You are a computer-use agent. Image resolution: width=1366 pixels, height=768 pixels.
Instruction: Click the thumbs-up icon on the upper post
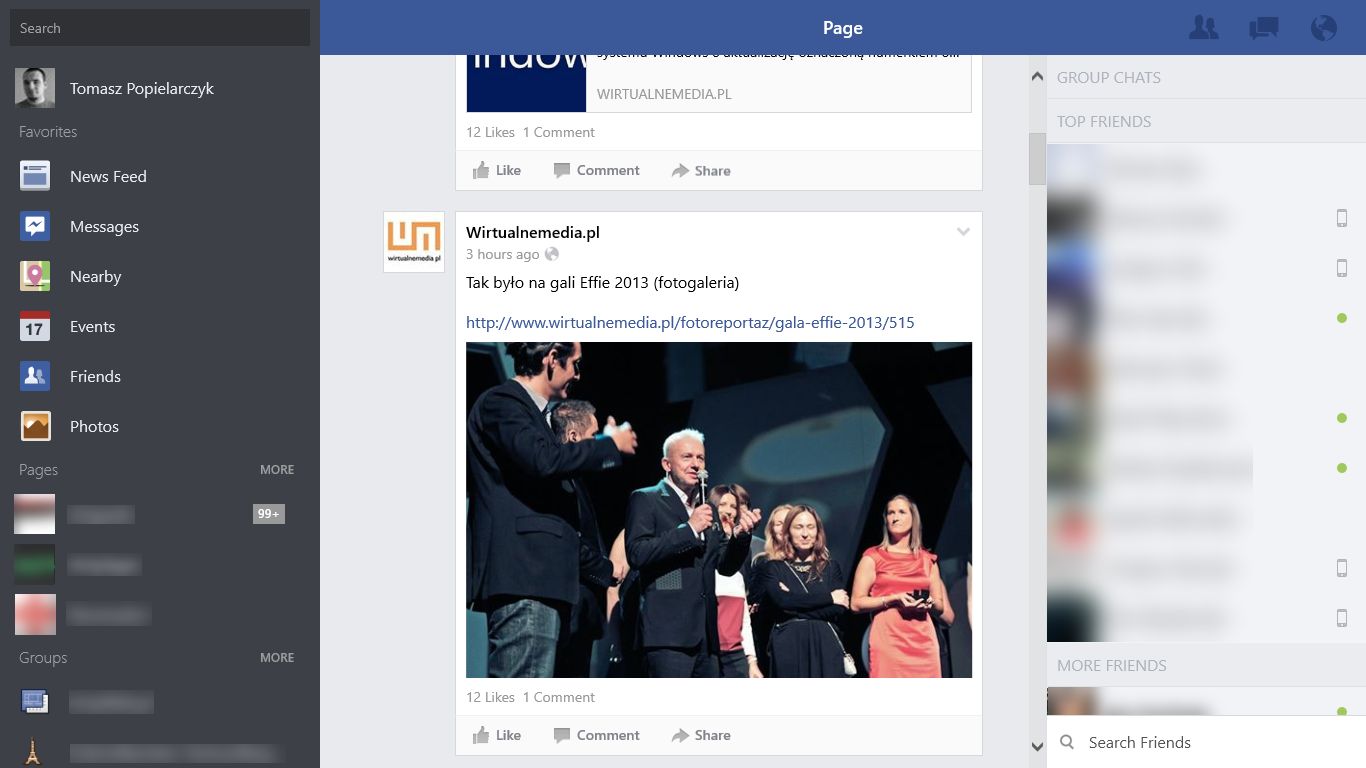tap(481, 170)
